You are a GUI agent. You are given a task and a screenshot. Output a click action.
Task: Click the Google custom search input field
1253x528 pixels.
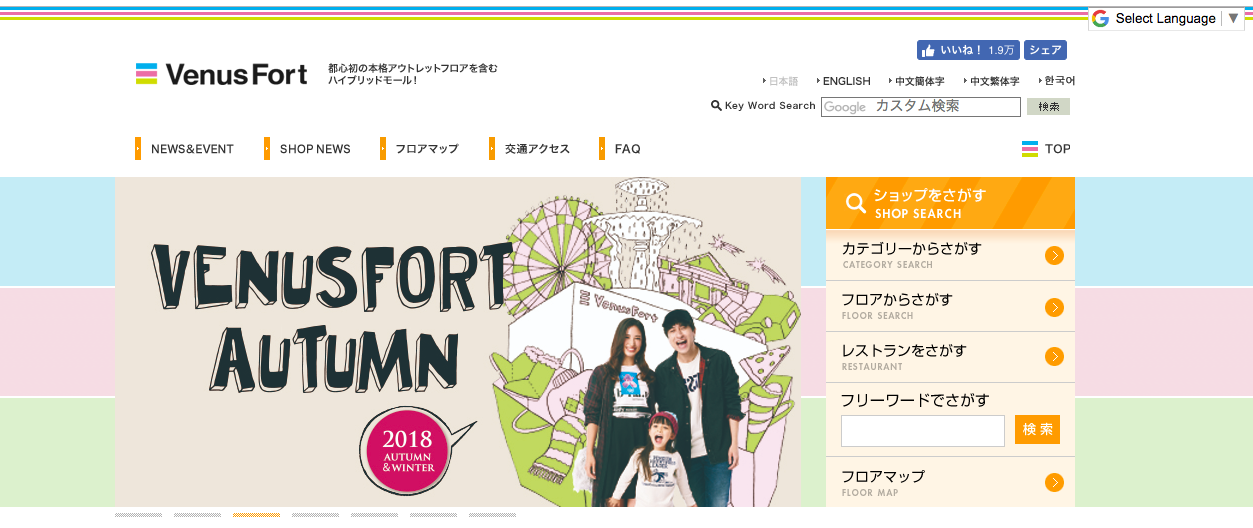pyautogui.click(x=921, y=107)
